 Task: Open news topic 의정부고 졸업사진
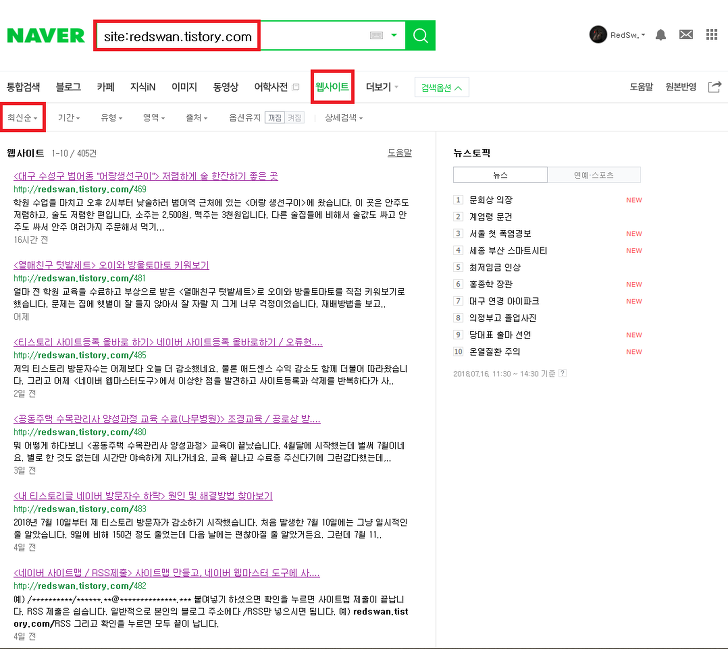tap(503, 318)
